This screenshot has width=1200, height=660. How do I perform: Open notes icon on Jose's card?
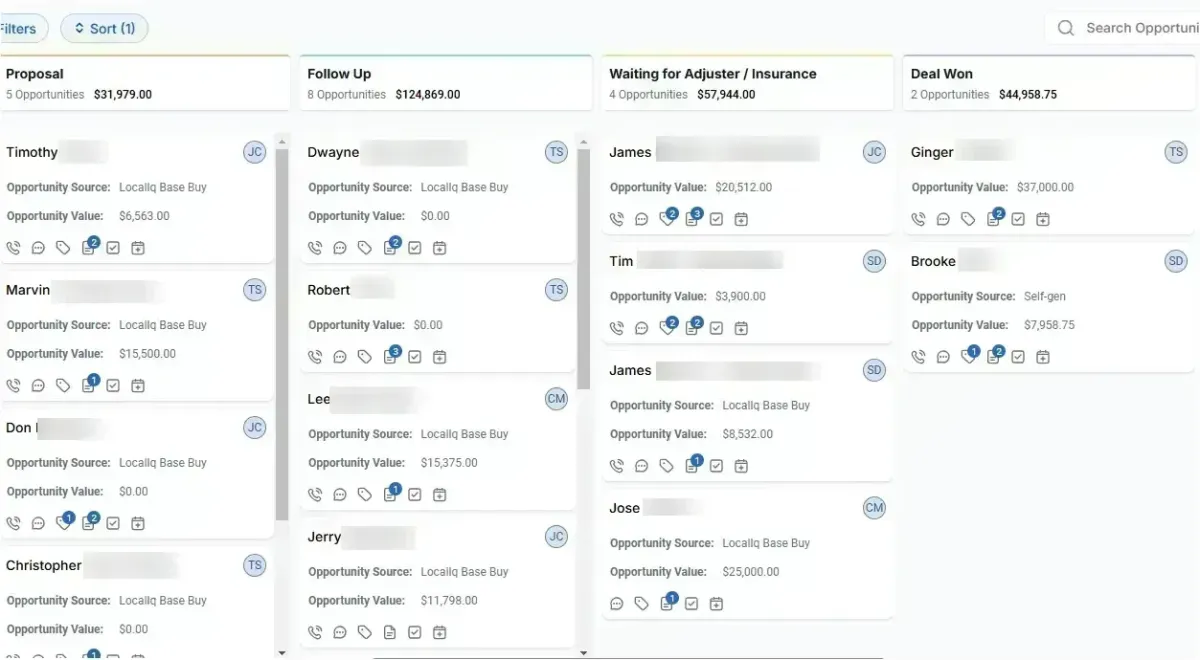pyautogui.click(x=667, y=602)
